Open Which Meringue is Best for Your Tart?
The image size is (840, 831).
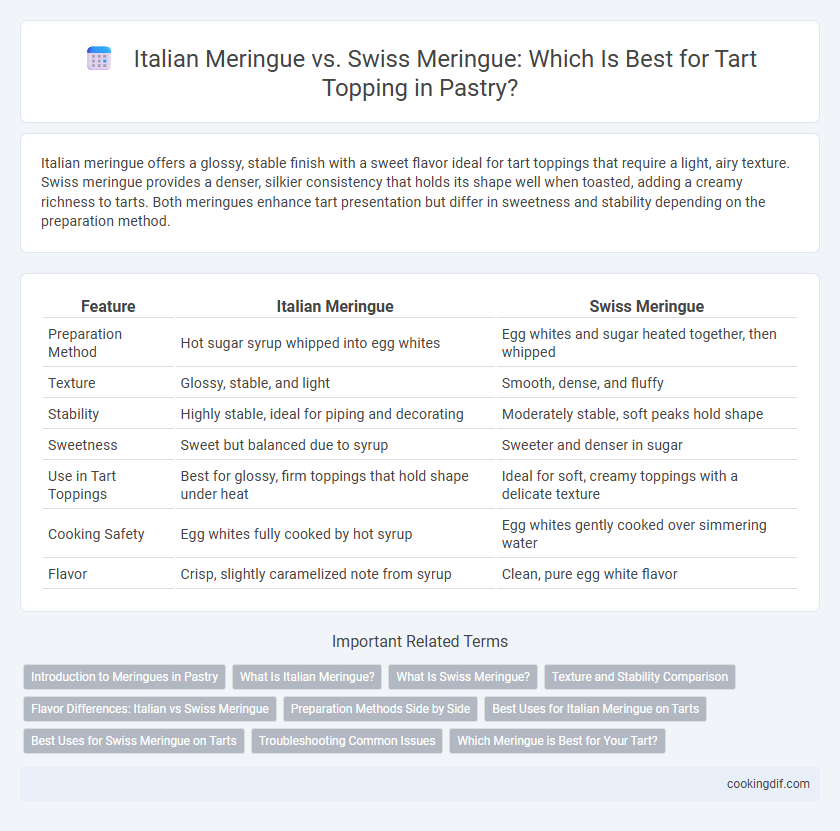[x=557, y=740]
